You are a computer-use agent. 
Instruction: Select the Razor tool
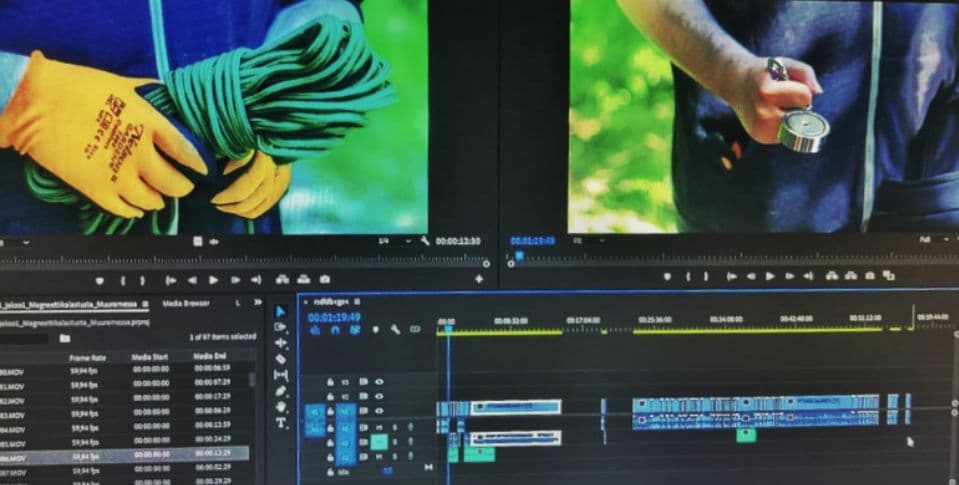(281, 359)
